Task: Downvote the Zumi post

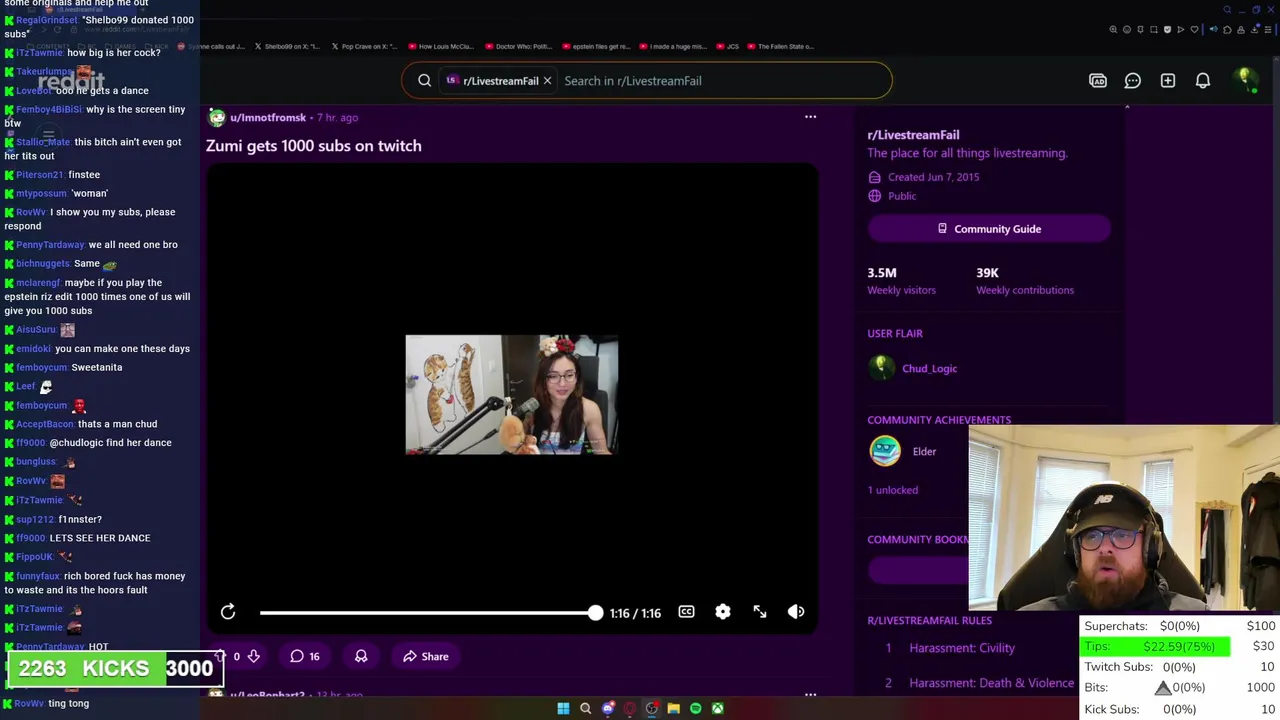Action: (253, 656)
